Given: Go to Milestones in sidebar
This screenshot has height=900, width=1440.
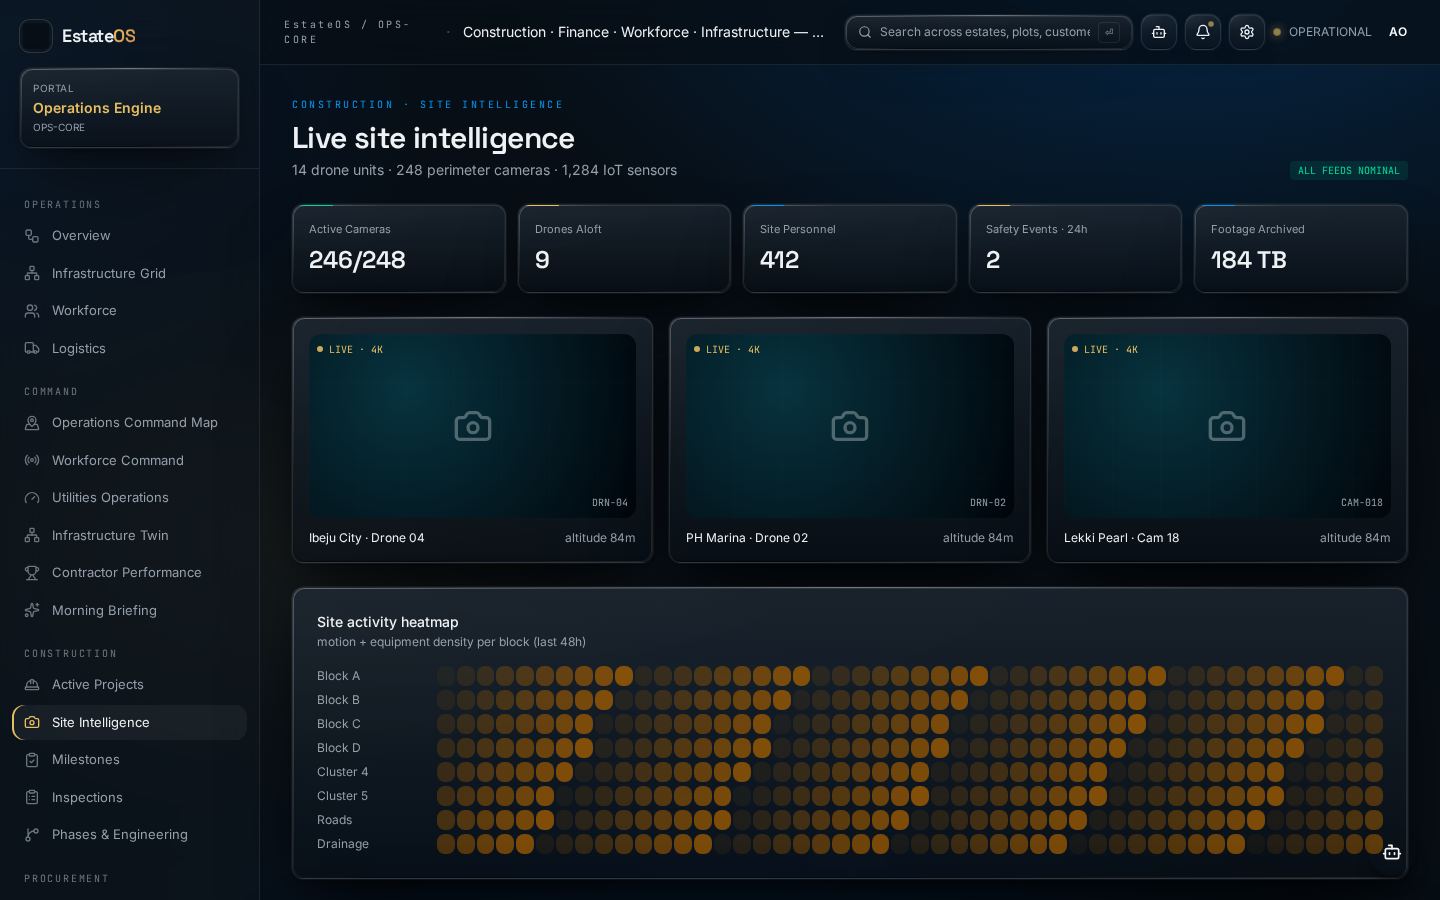Looking at the screenshot, I should coord(129,760).
